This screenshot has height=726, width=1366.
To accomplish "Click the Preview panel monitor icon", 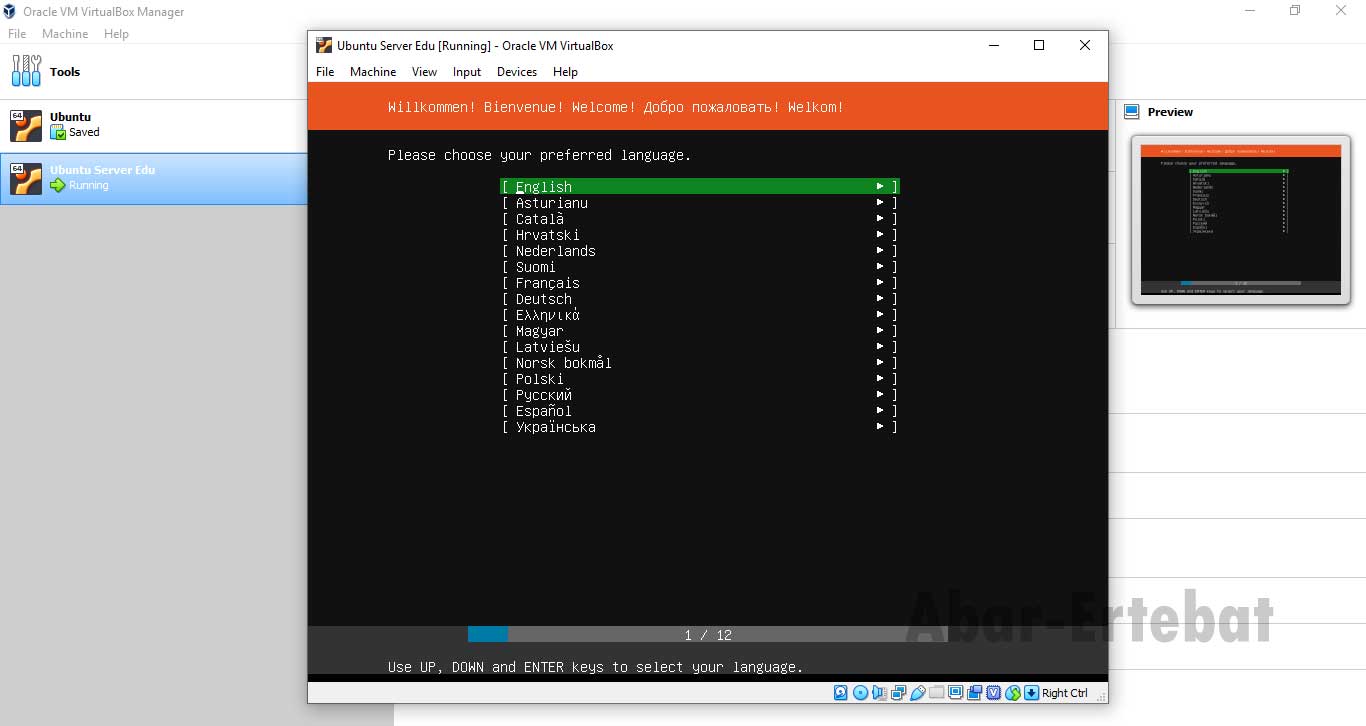I will [1132, 112].
